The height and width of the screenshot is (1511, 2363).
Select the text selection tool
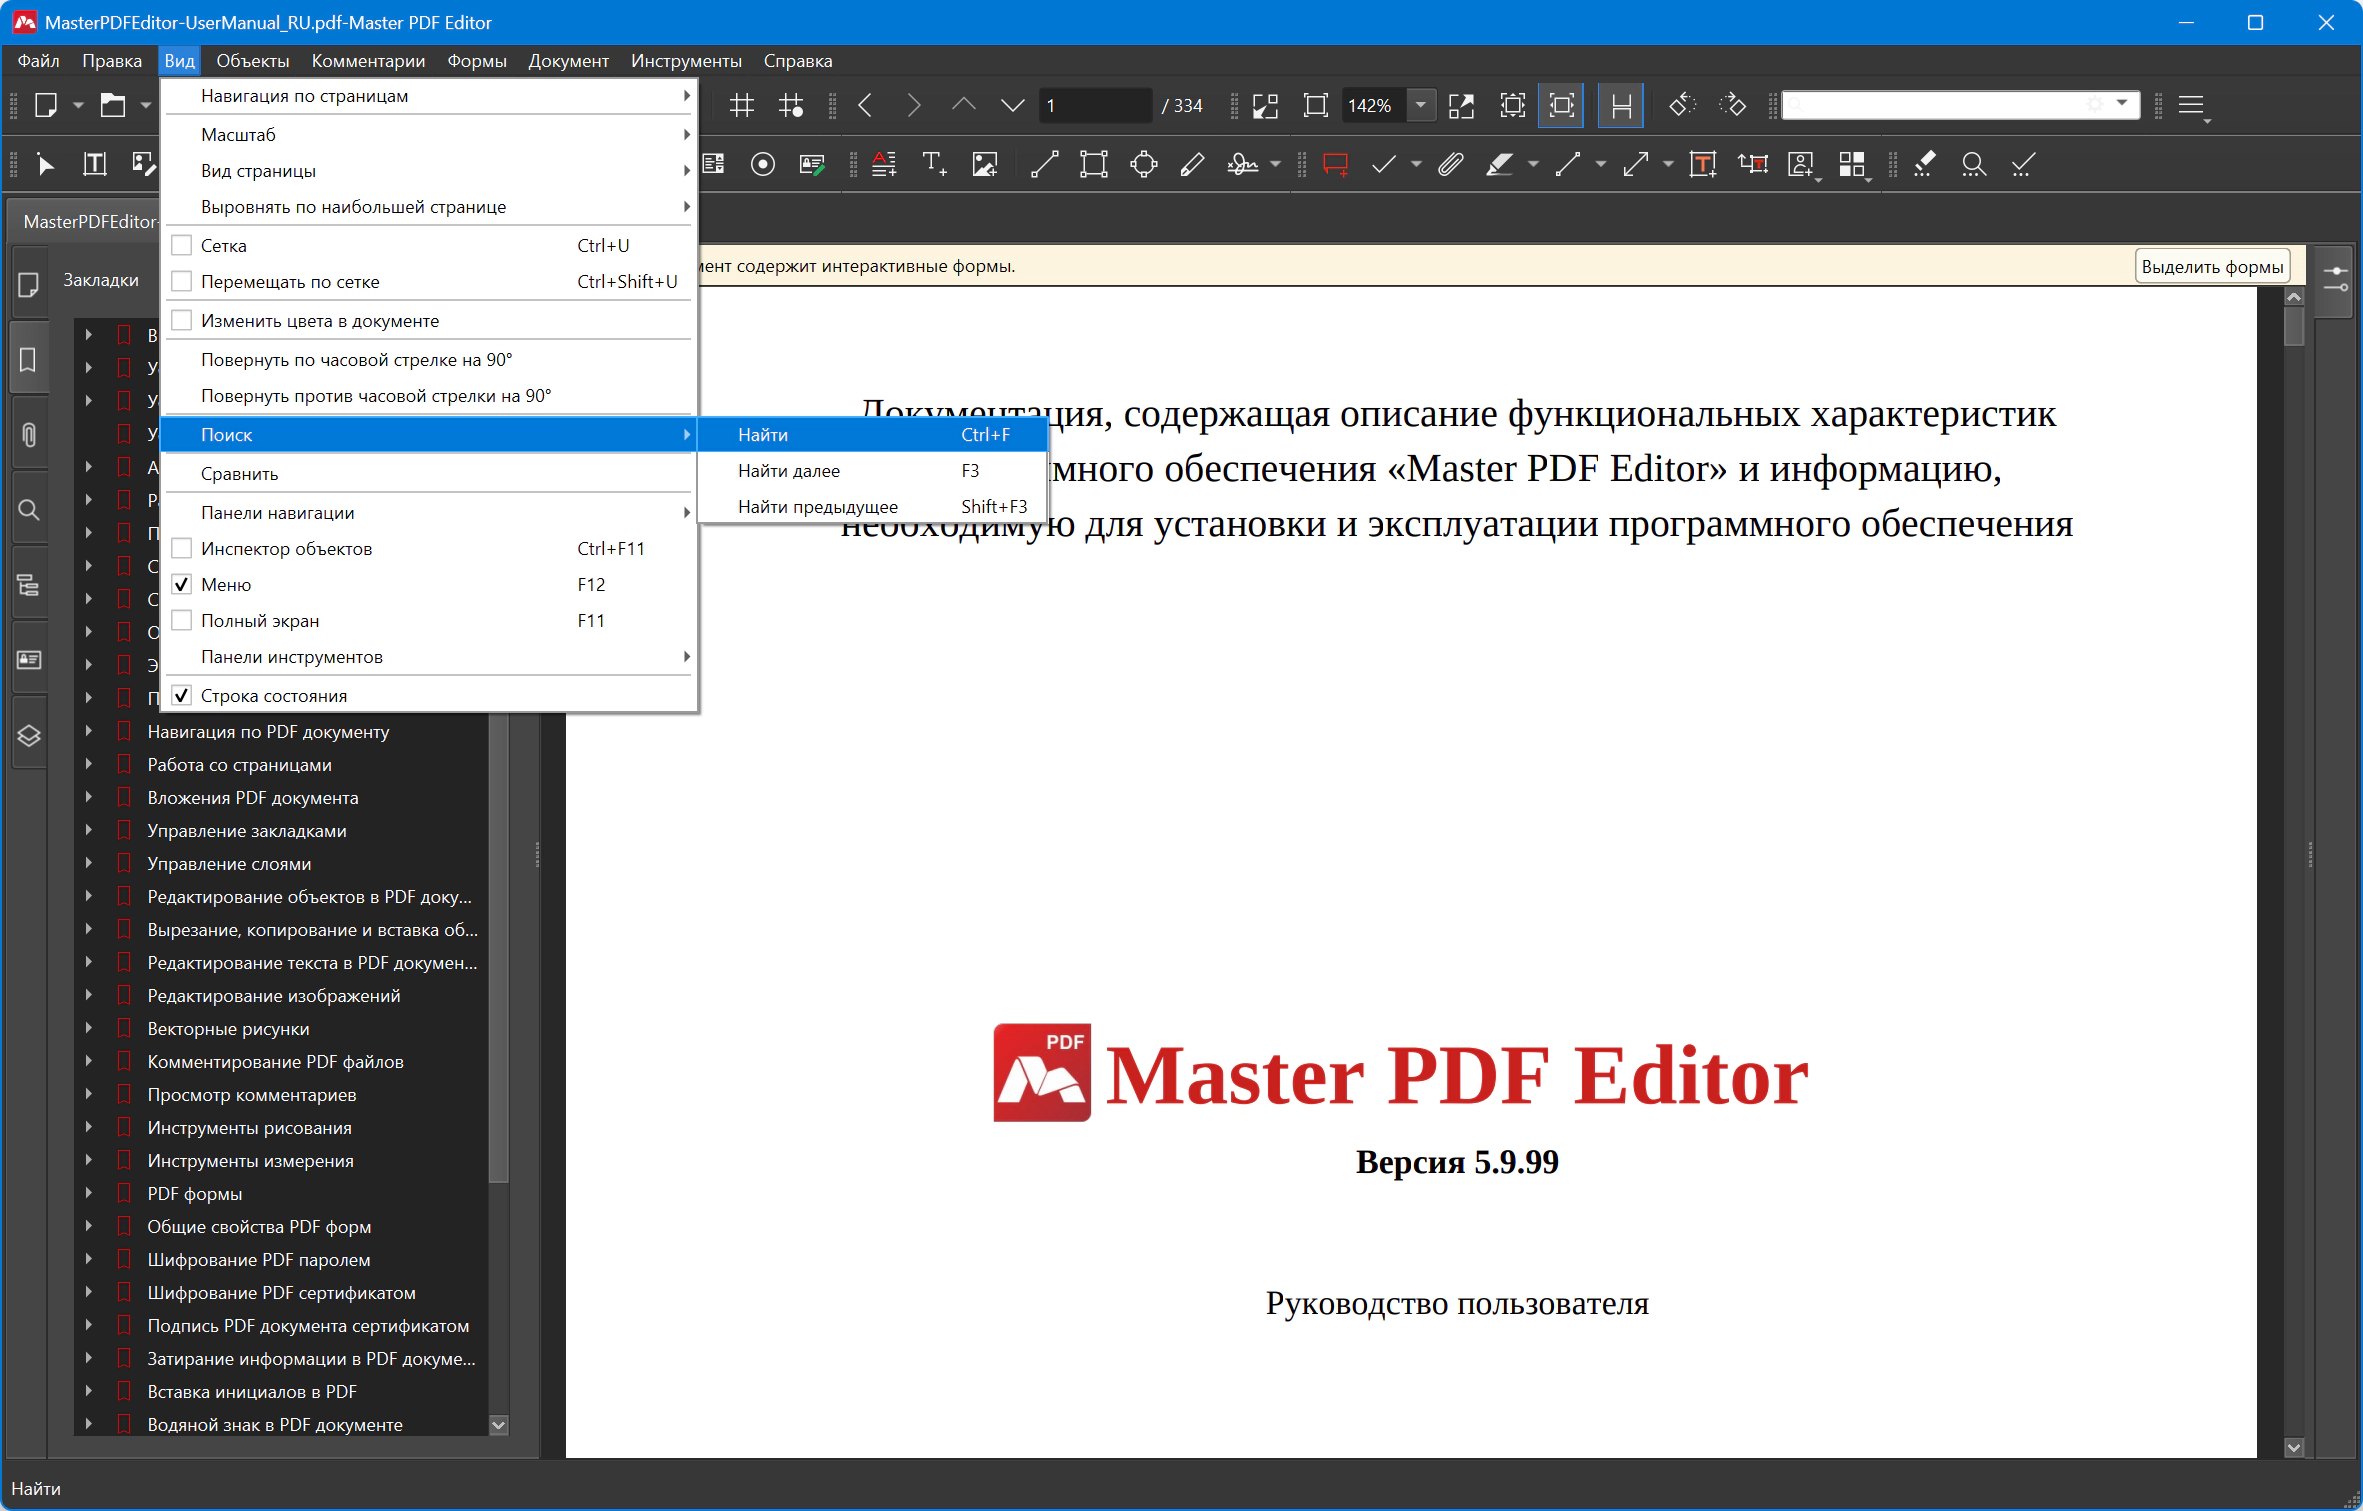(95, 164)
